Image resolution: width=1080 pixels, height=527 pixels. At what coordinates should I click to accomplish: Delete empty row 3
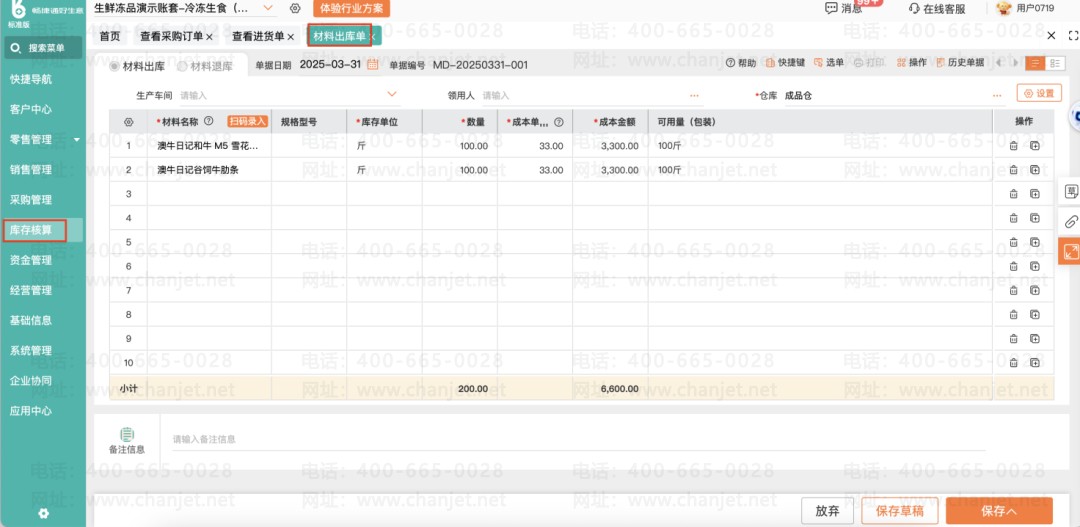pyautogui.click(x=1013, y=194)
